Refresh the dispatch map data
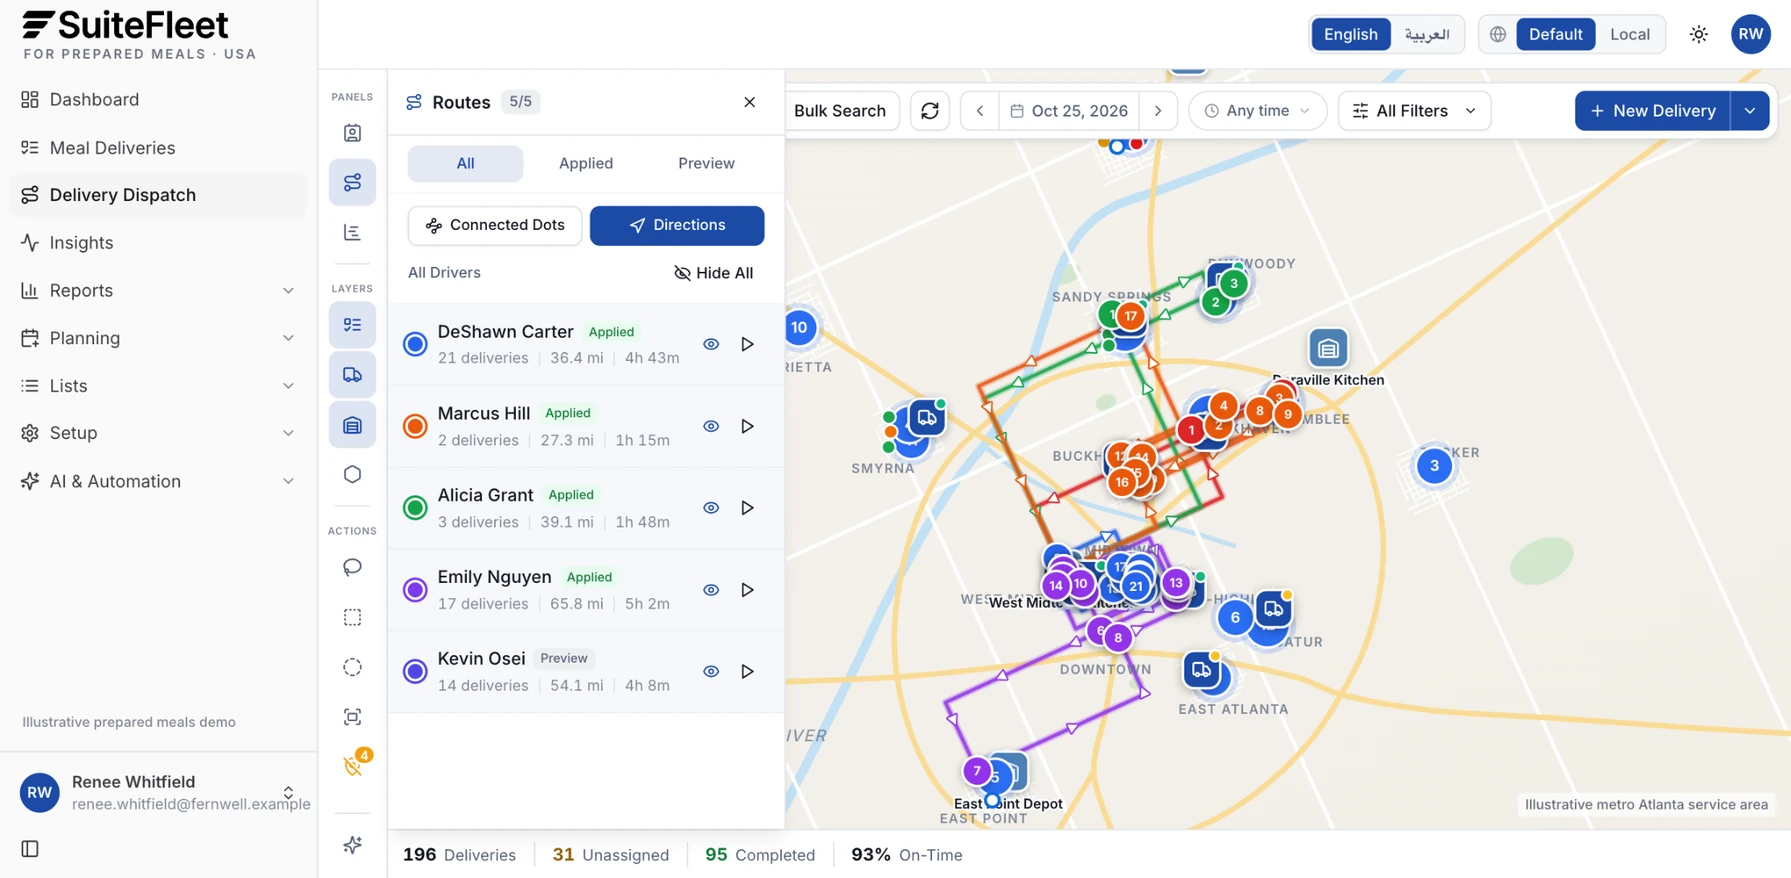The image size is (1791, 878). pyautogui.click(x=930, y=111)
